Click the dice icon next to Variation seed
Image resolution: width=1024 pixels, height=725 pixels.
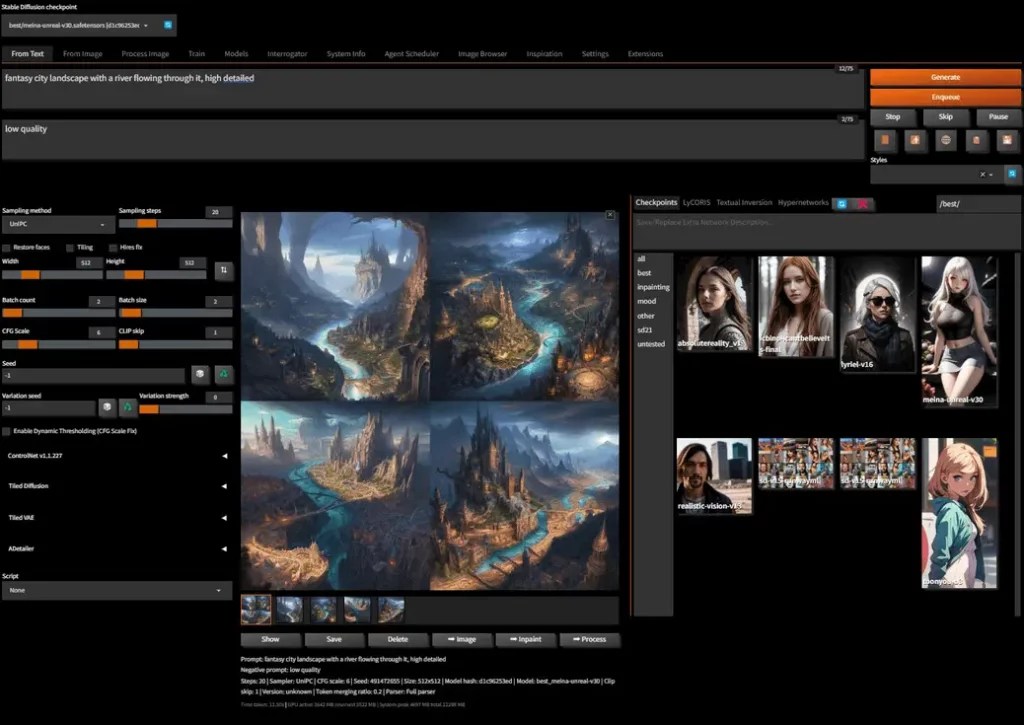pos(106,407)
